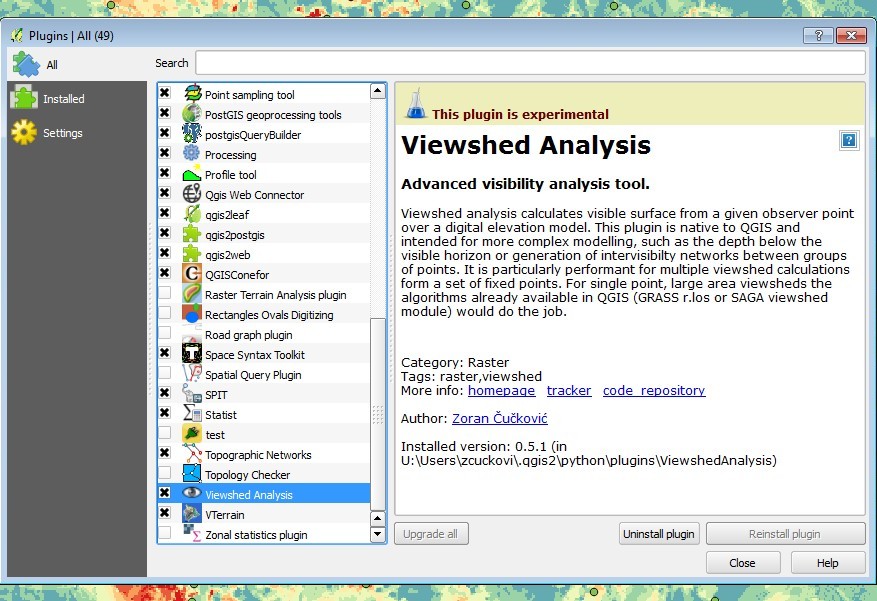Open author Zoran Čučković link
Image resolution: width=877 pixels, height=601 pixels.
(499, 418)
